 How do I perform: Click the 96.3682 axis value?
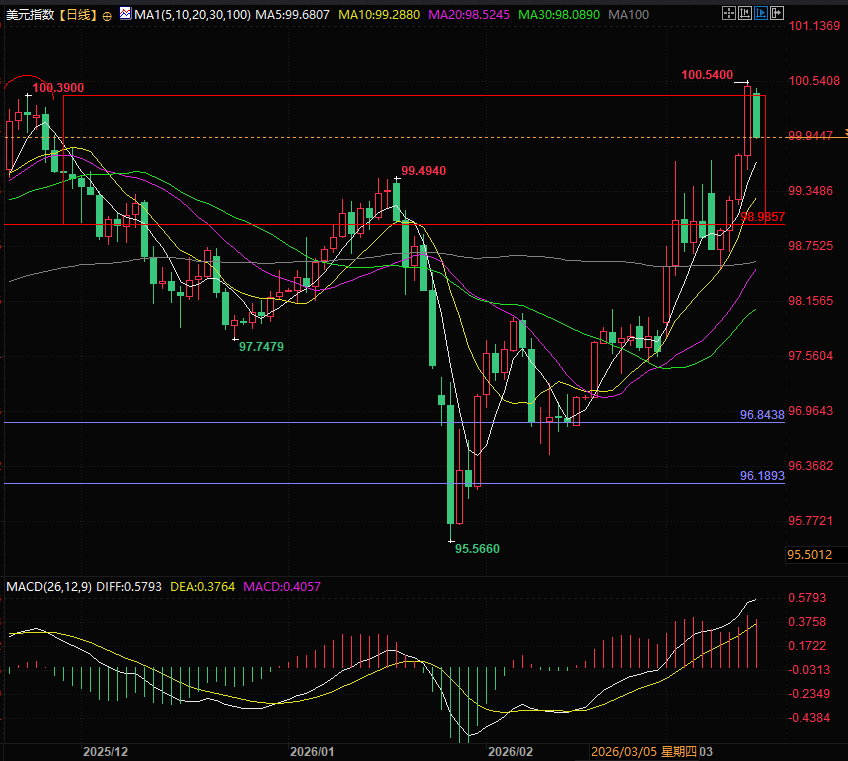[x=811, y=466]
